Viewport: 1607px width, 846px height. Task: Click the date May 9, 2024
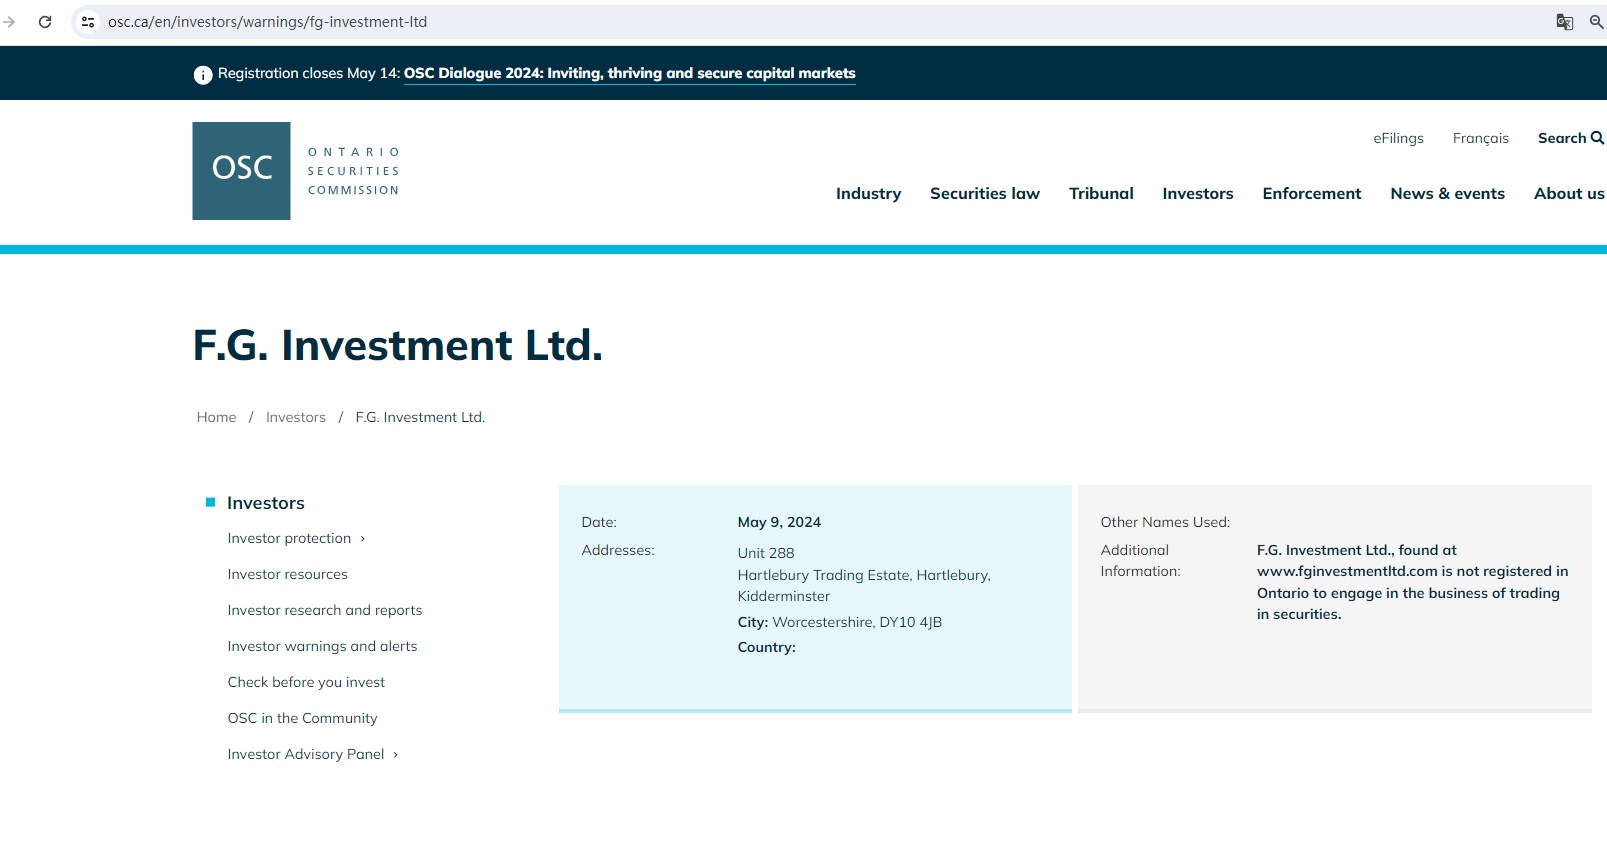(x=779, y=522)
